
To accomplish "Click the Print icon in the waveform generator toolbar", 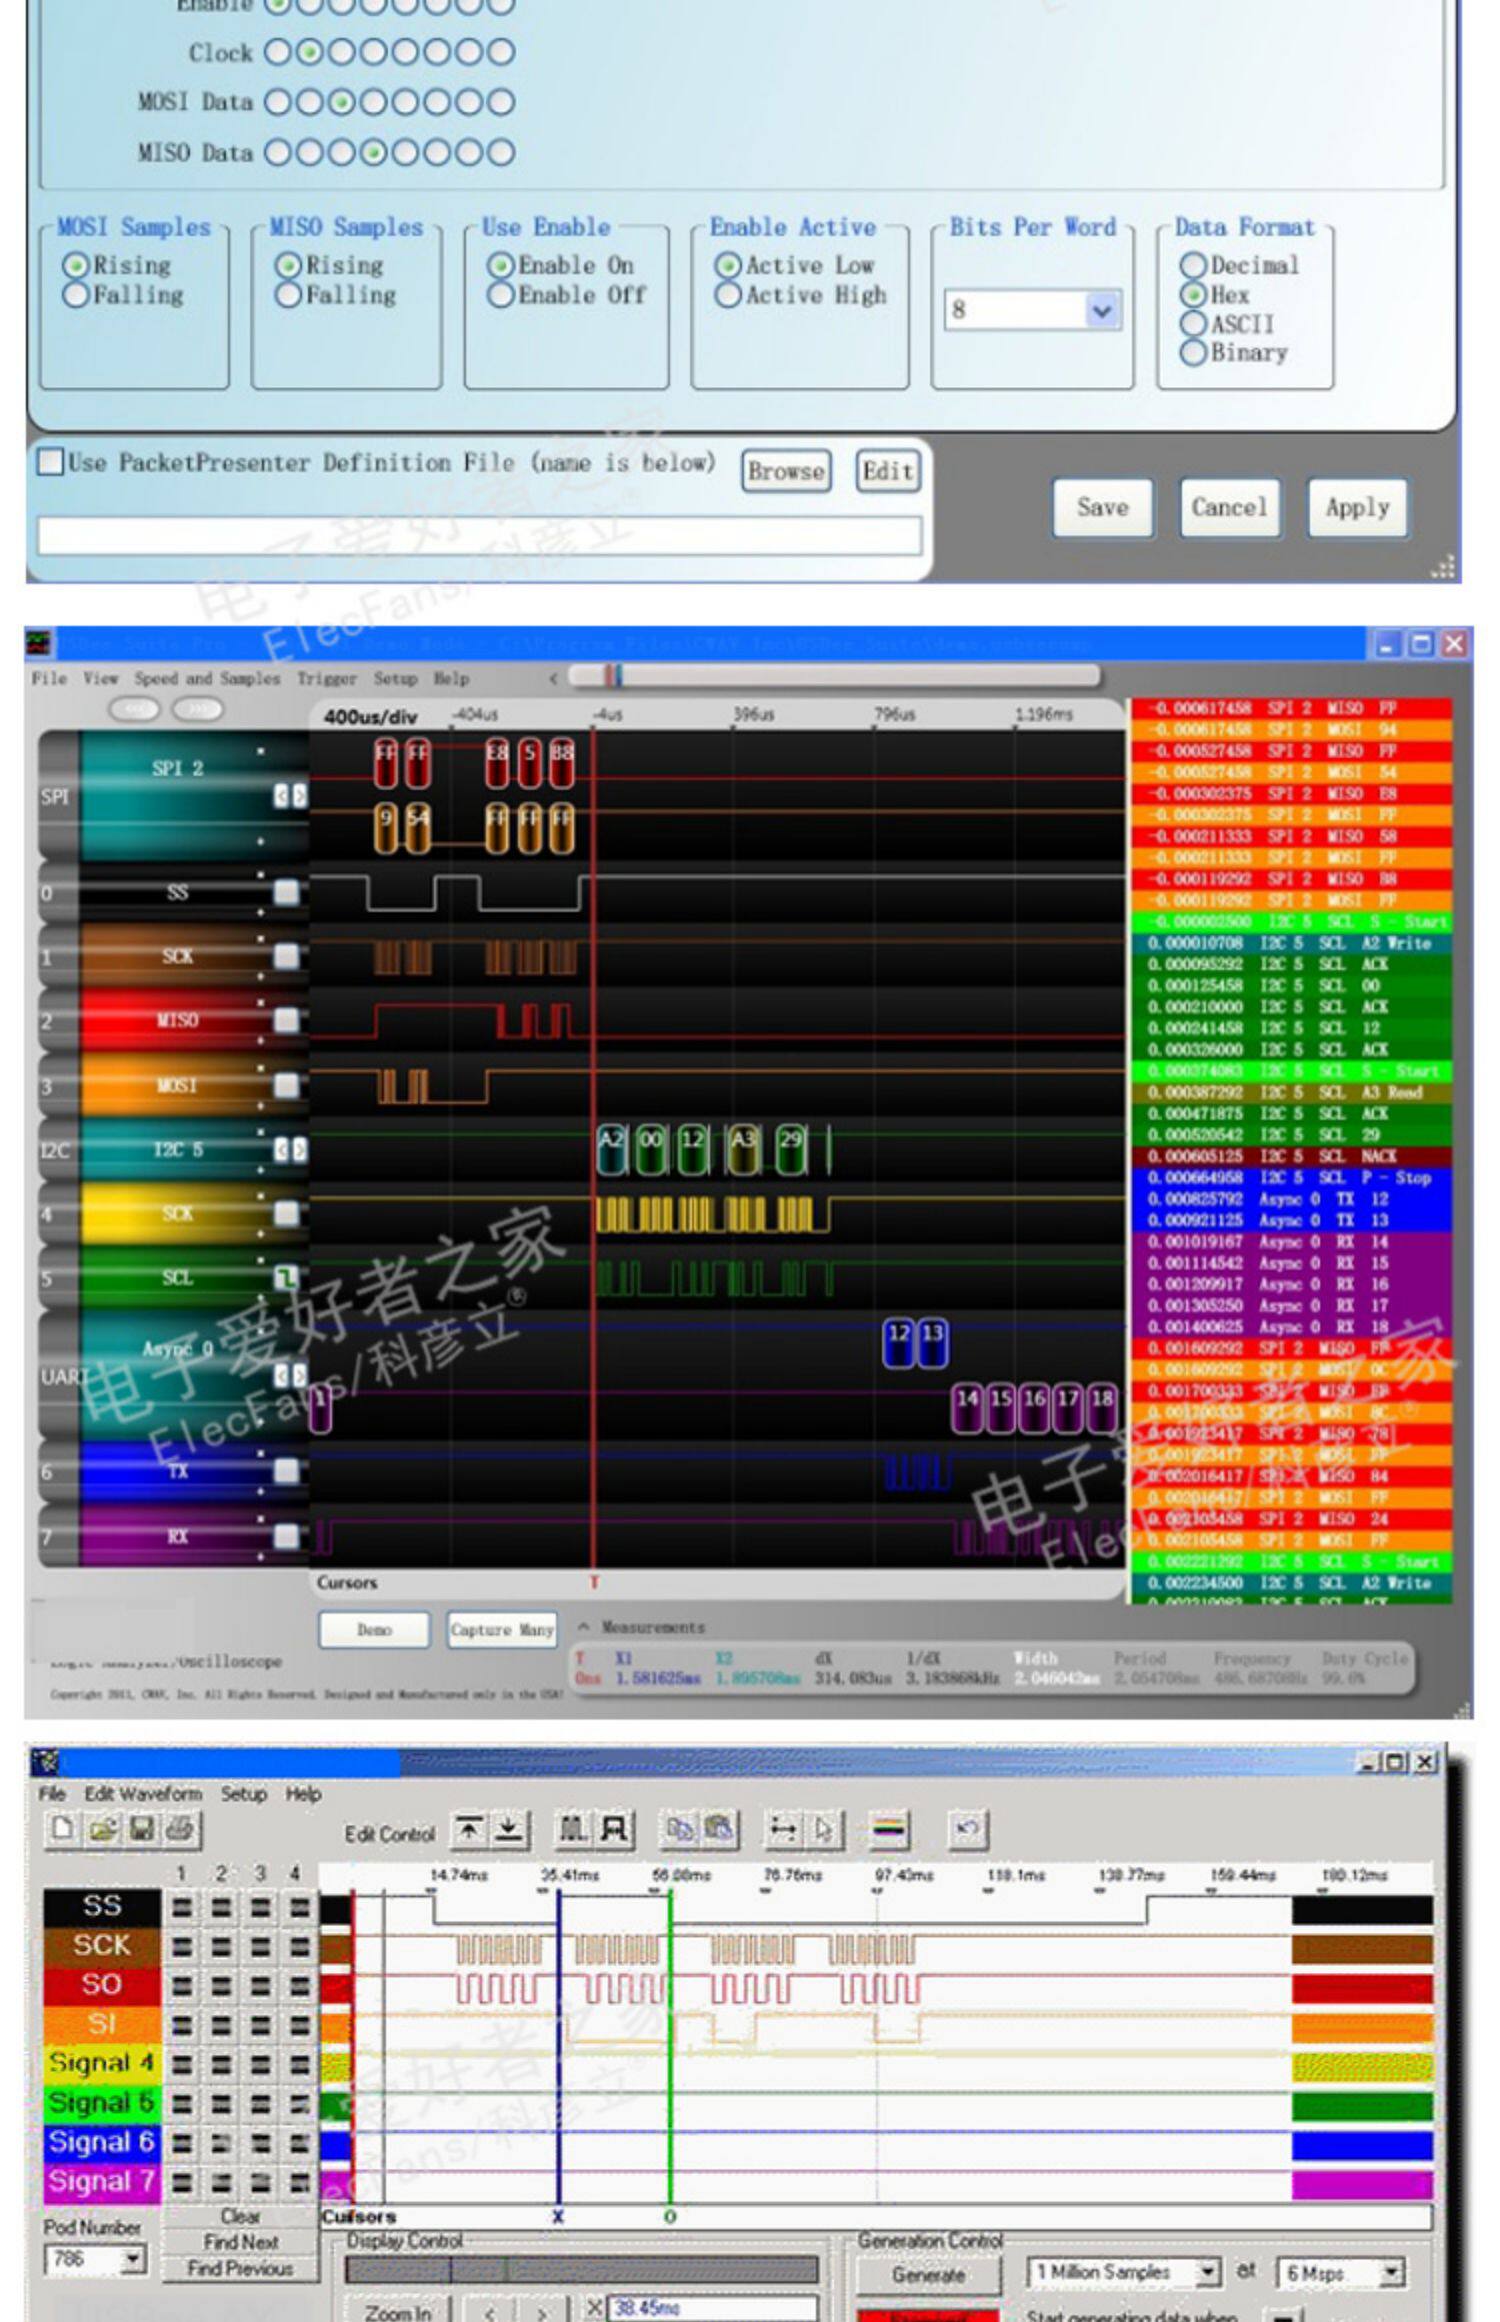I will click(x=180, y=1829).
